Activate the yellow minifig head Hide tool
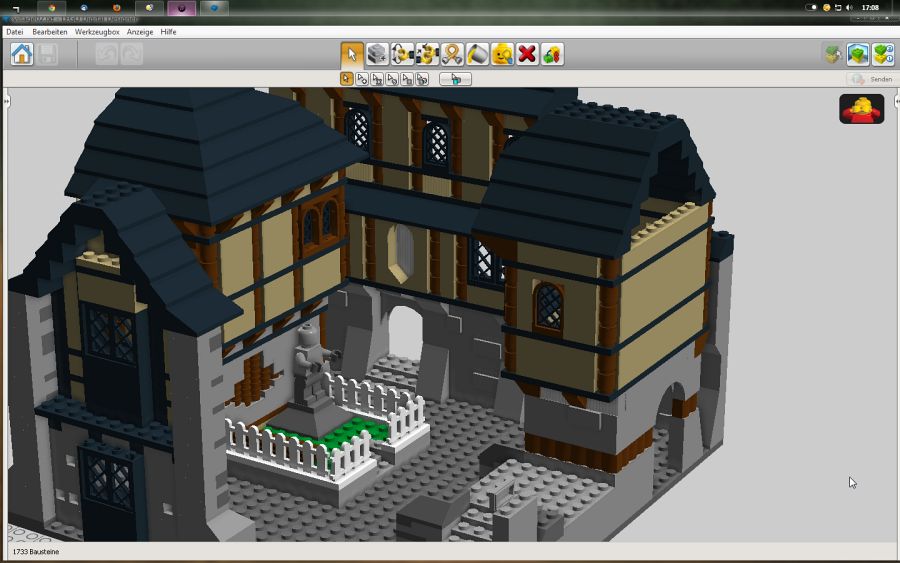The width and height of the screenshot is (900, 563). pyautogui.click(x=502, y=54)
